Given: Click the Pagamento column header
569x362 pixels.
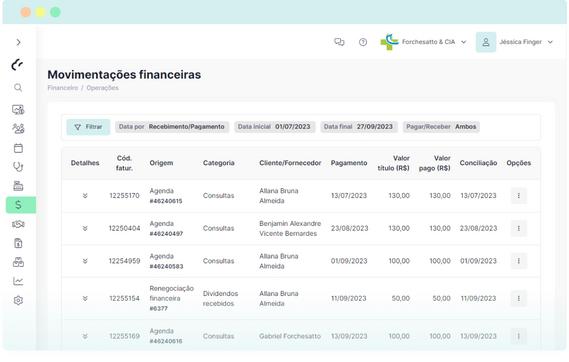Looking at the screenshot, I should (349, 163).
